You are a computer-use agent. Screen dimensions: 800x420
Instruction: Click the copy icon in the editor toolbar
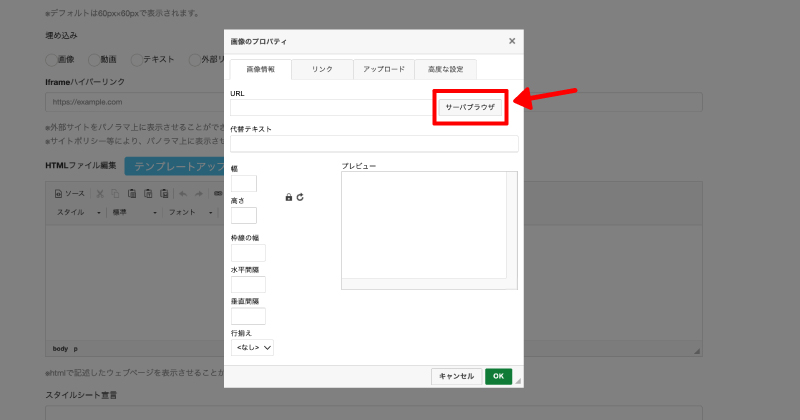[x=117, y=193]
